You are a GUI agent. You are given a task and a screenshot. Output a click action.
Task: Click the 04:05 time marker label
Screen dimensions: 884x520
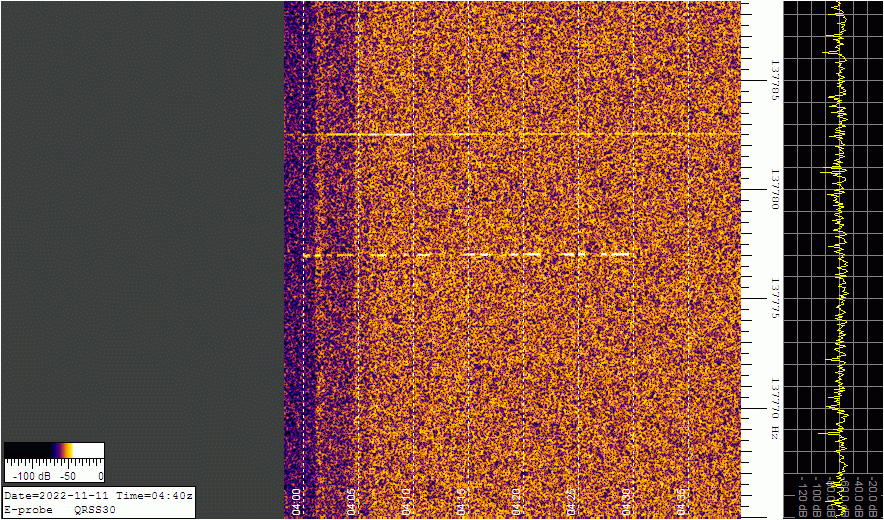click(x=352, y=500)
